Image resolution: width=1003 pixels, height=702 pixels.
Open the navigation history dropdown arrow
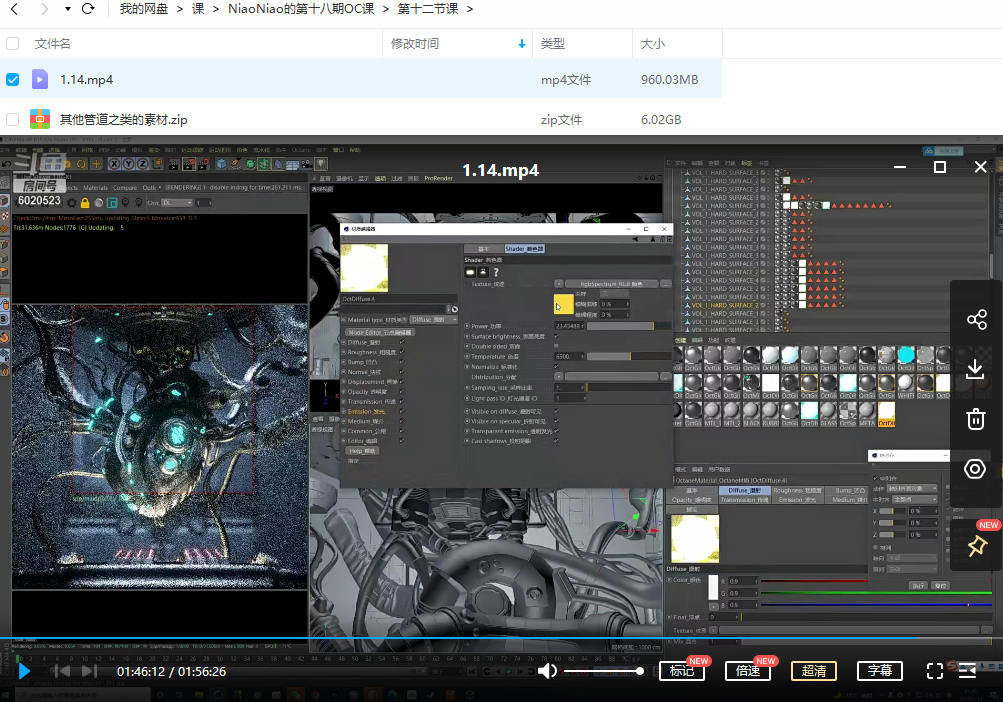click(67, 10)
